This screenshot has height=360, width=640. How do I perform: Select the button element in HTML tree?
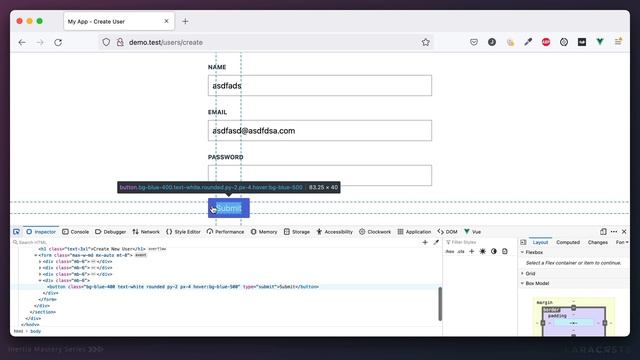(183, 287)
